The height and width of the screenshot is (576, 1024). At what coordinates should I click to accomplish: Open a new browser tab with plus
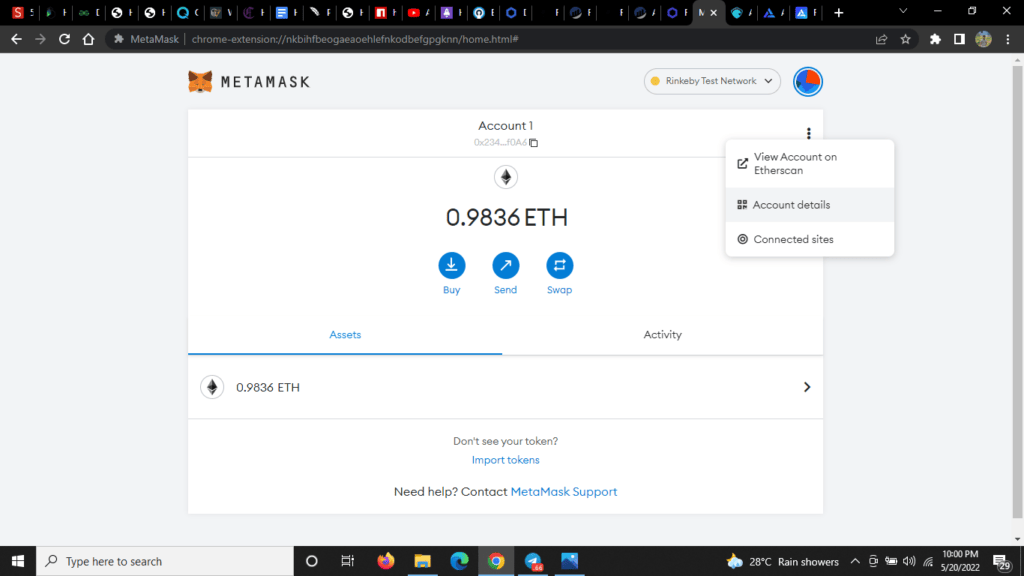[x=839, y=12]
